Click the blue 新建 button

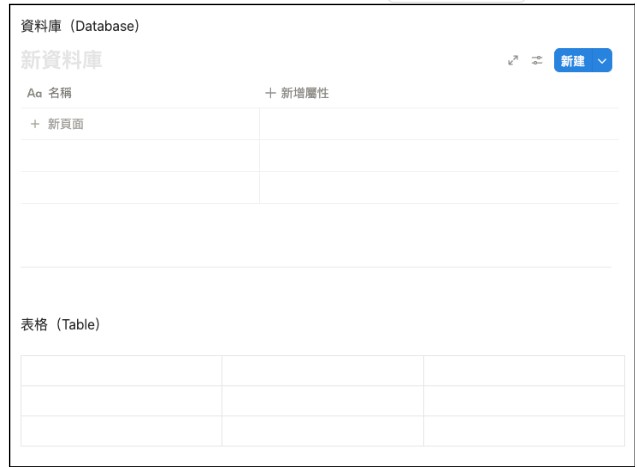(573, 61)
